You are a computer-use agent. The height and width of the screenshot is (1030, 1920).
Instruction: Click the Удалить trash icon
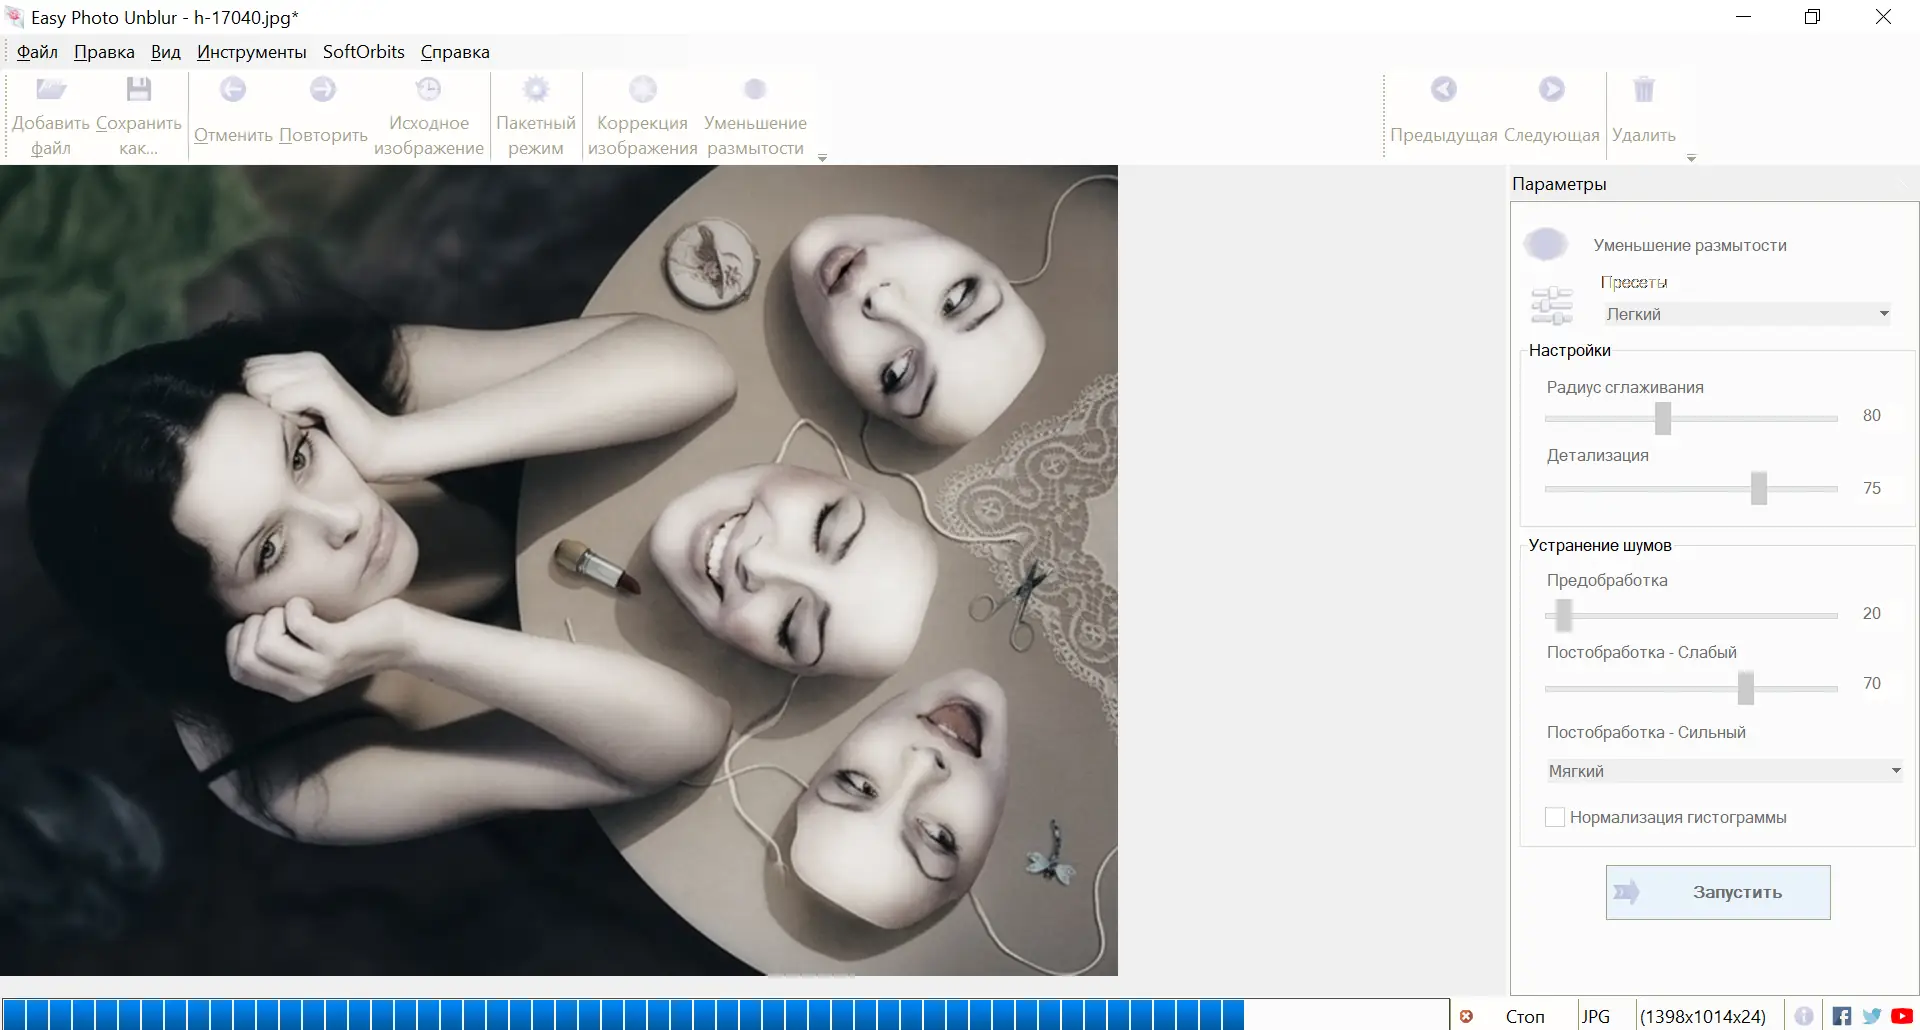1643,91
